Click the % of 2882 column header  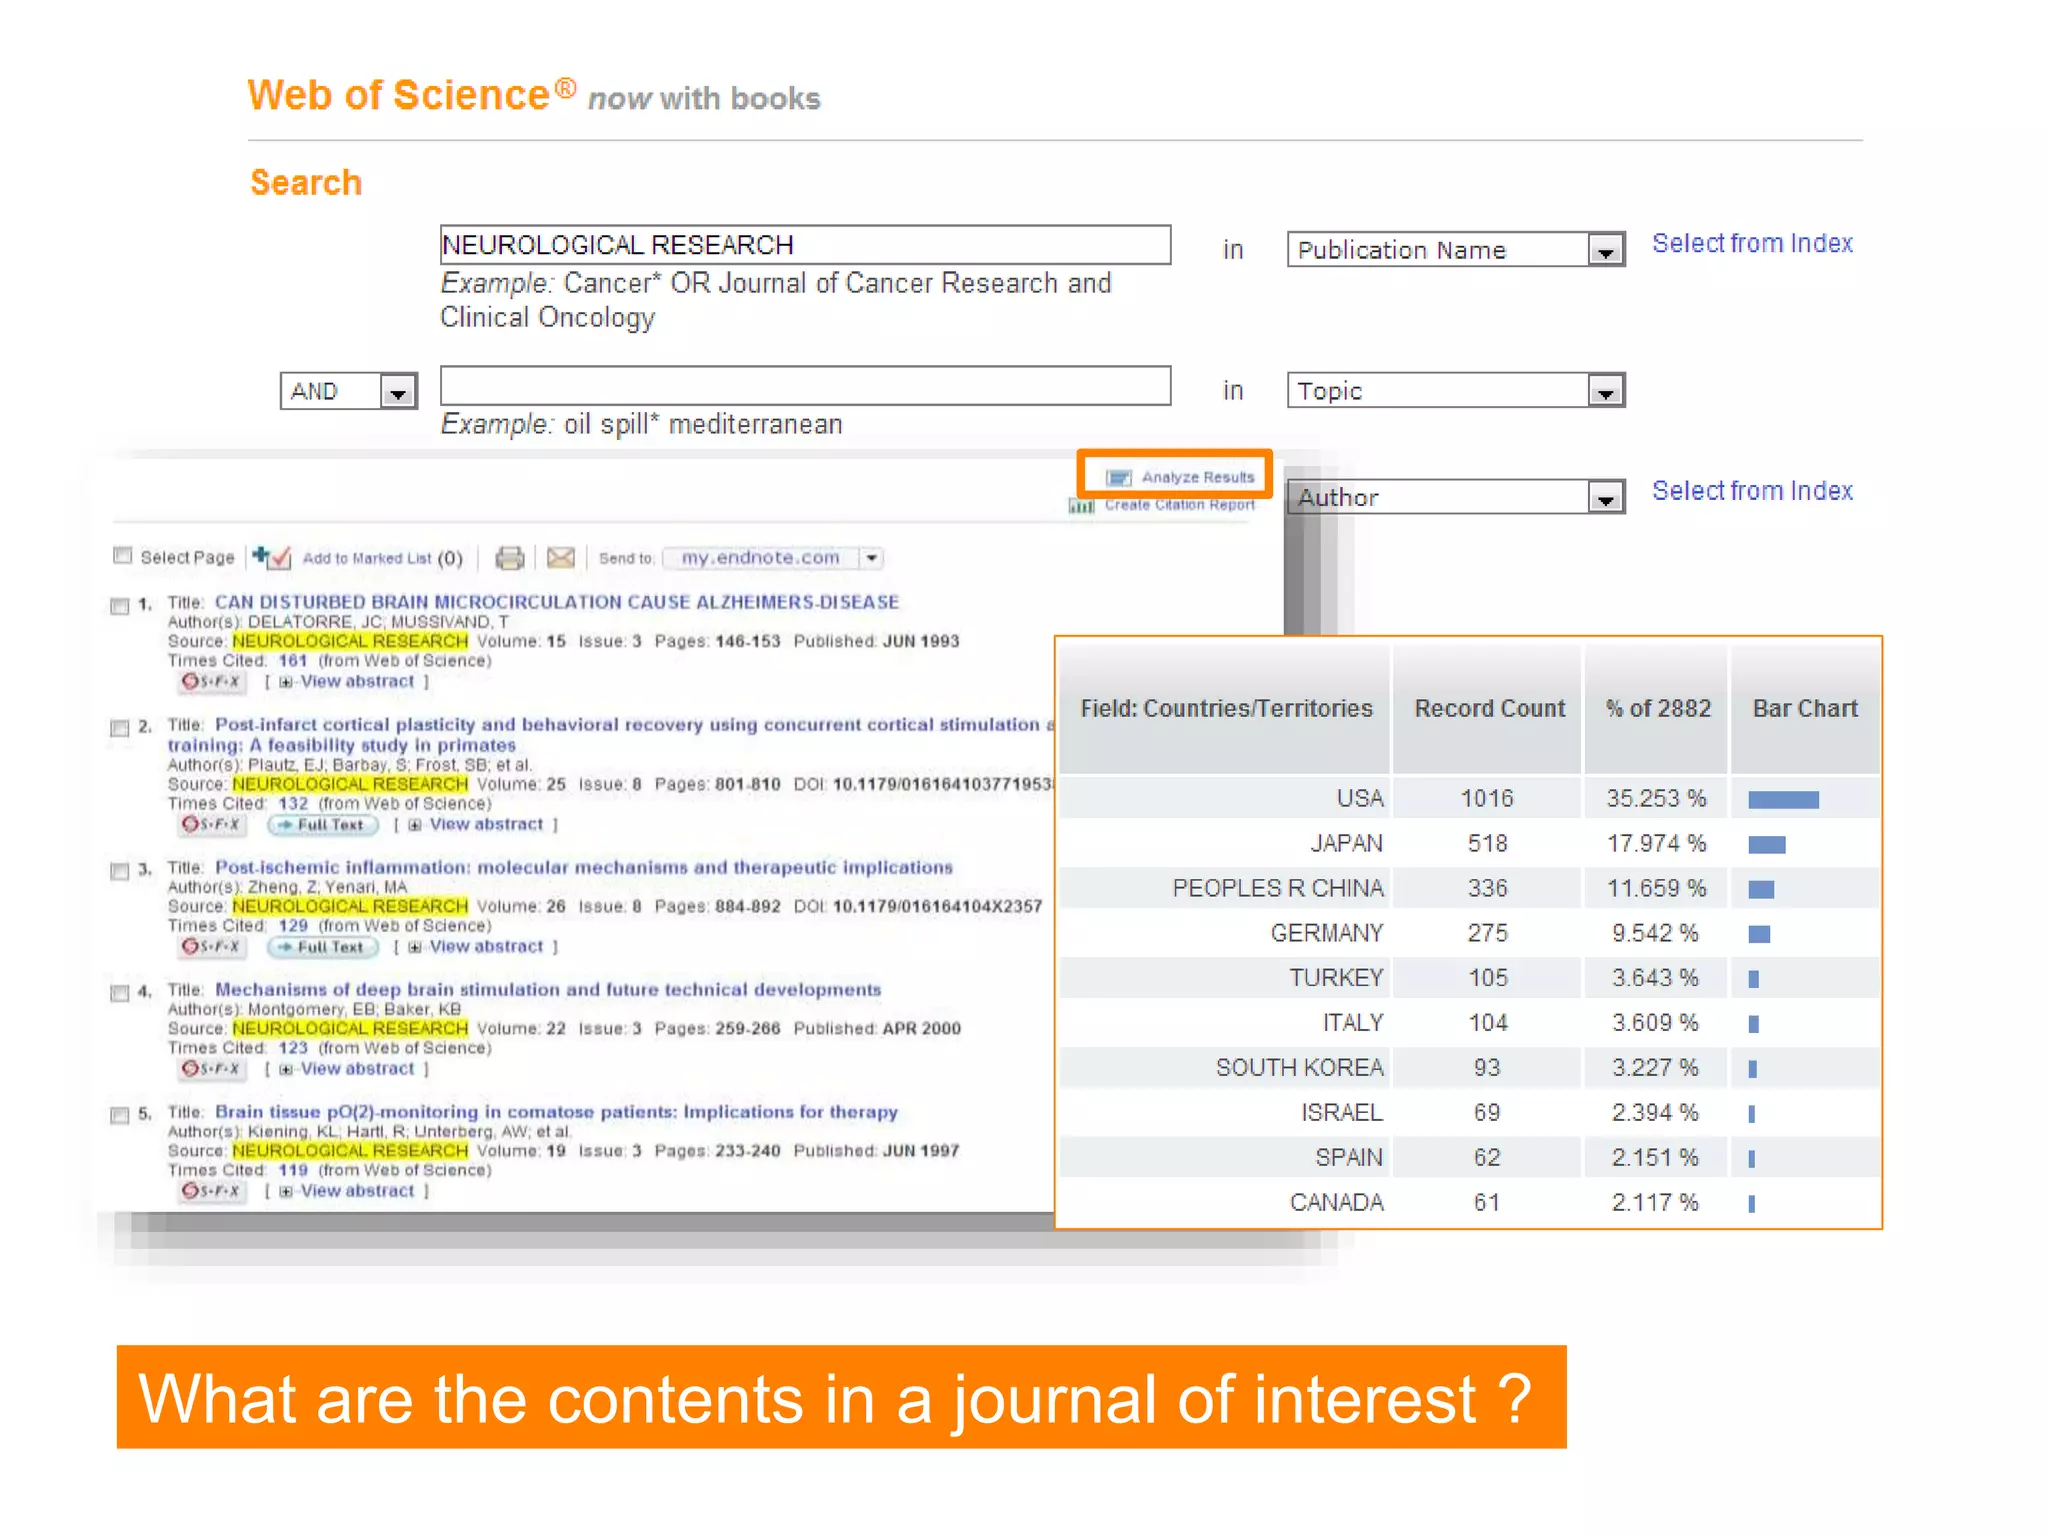coord(1658,709)
